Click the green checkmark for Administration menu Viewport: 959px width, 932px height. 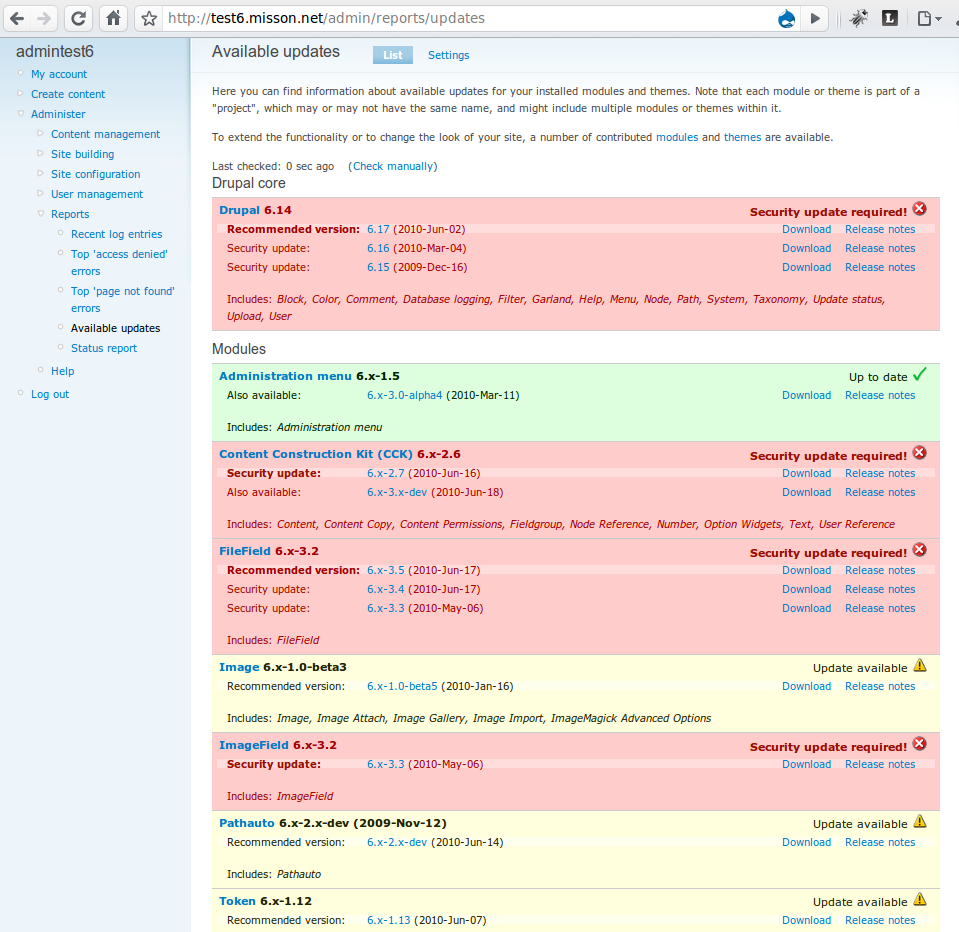[919, 374]
